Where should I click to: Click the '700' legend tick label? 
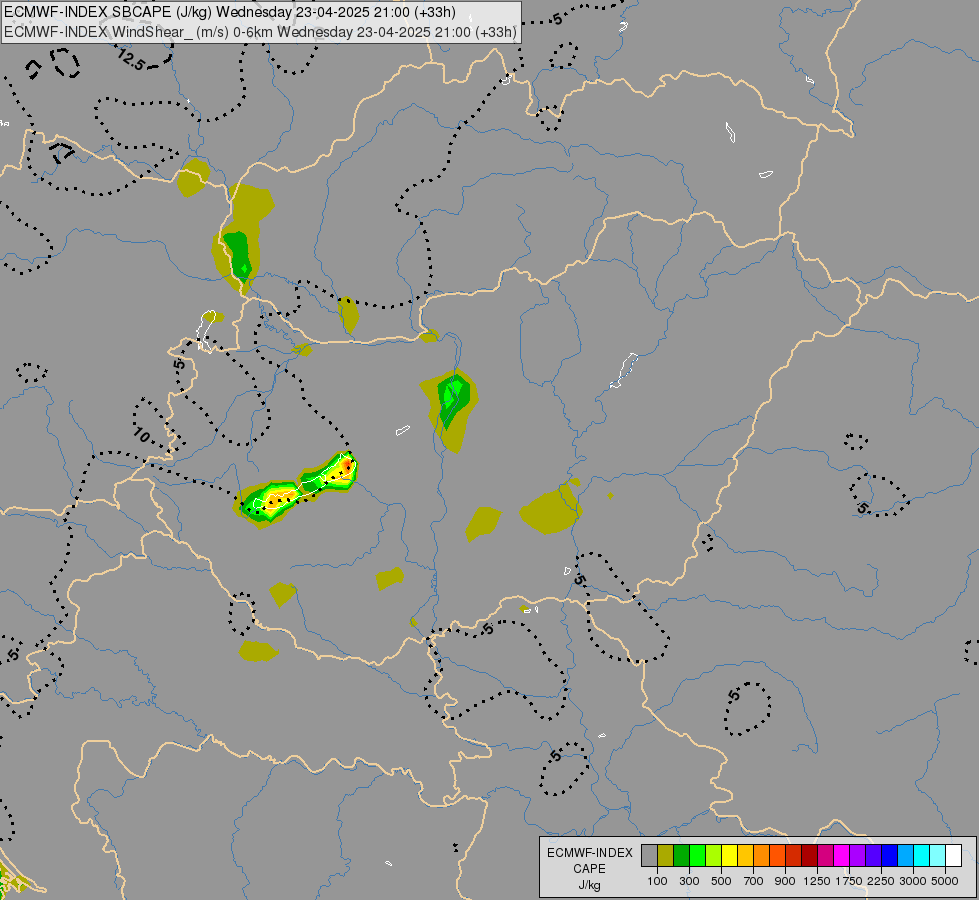[x=753, y=881]
